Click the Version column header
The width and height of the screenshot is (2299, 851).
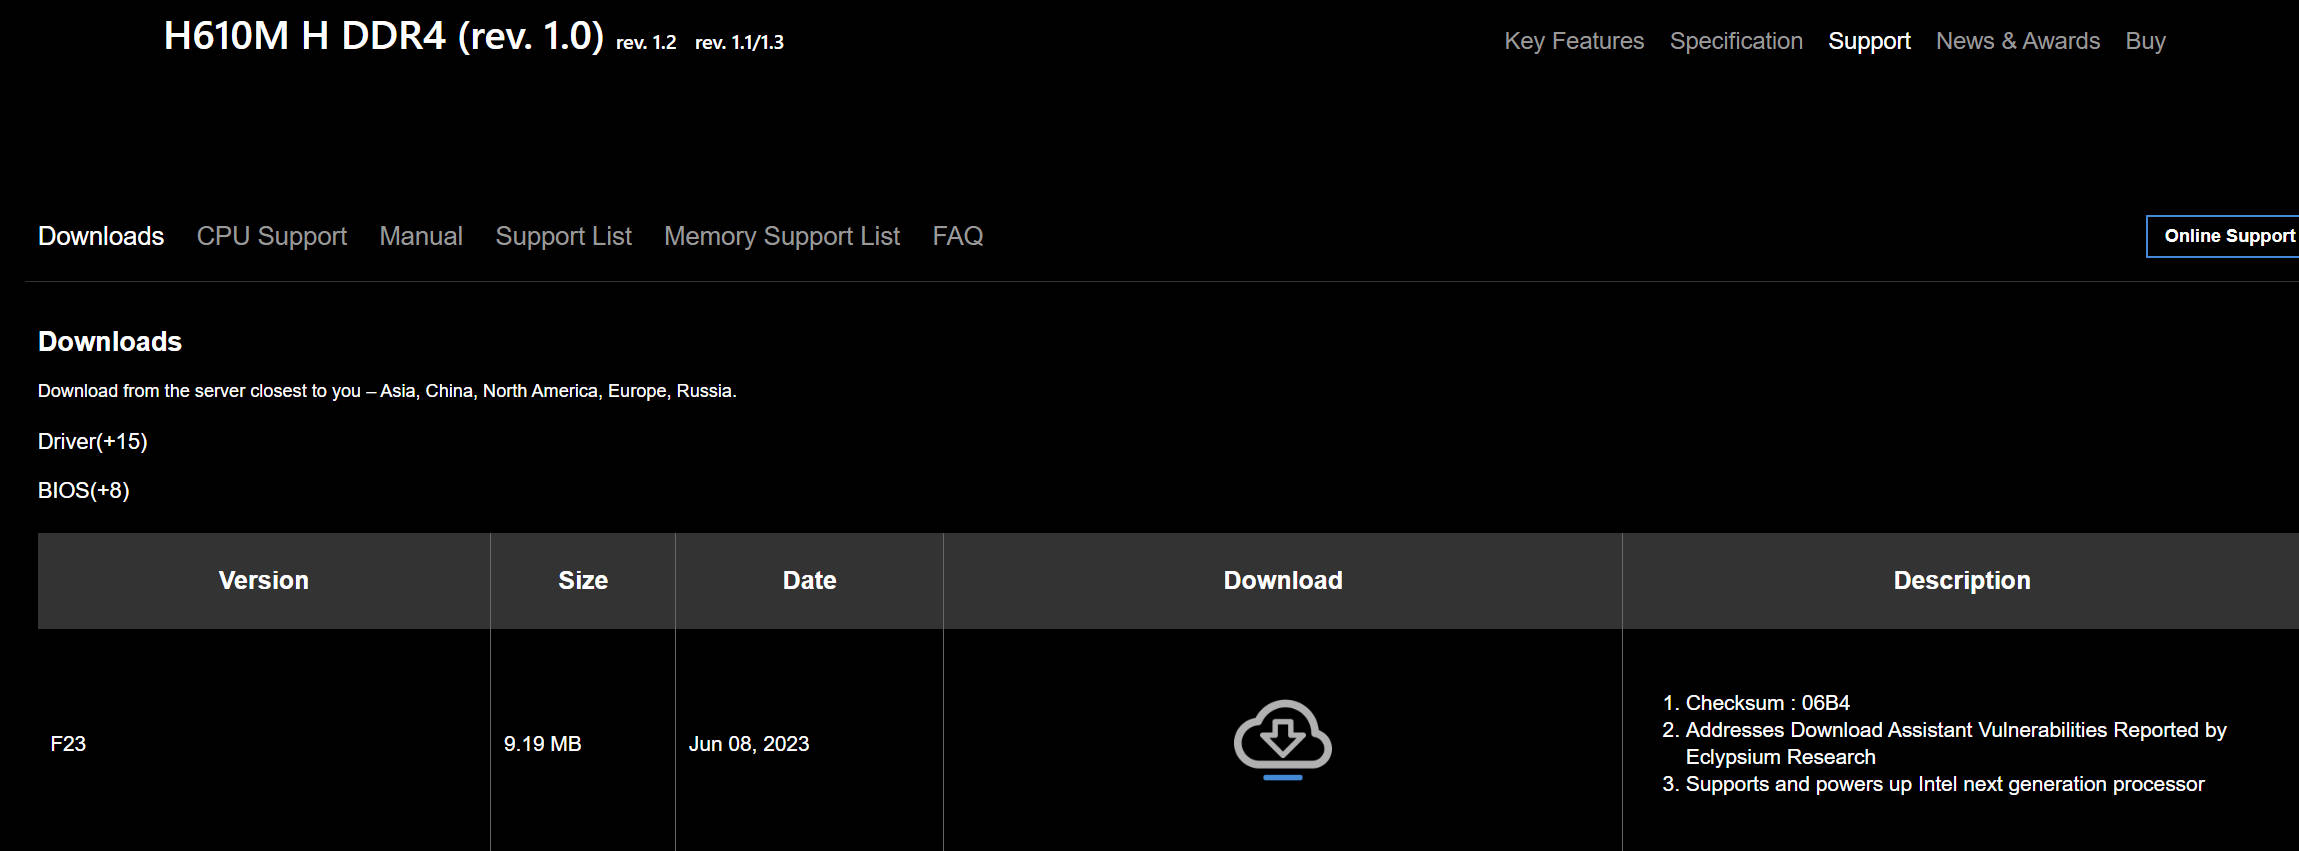[x=264, y=581]
